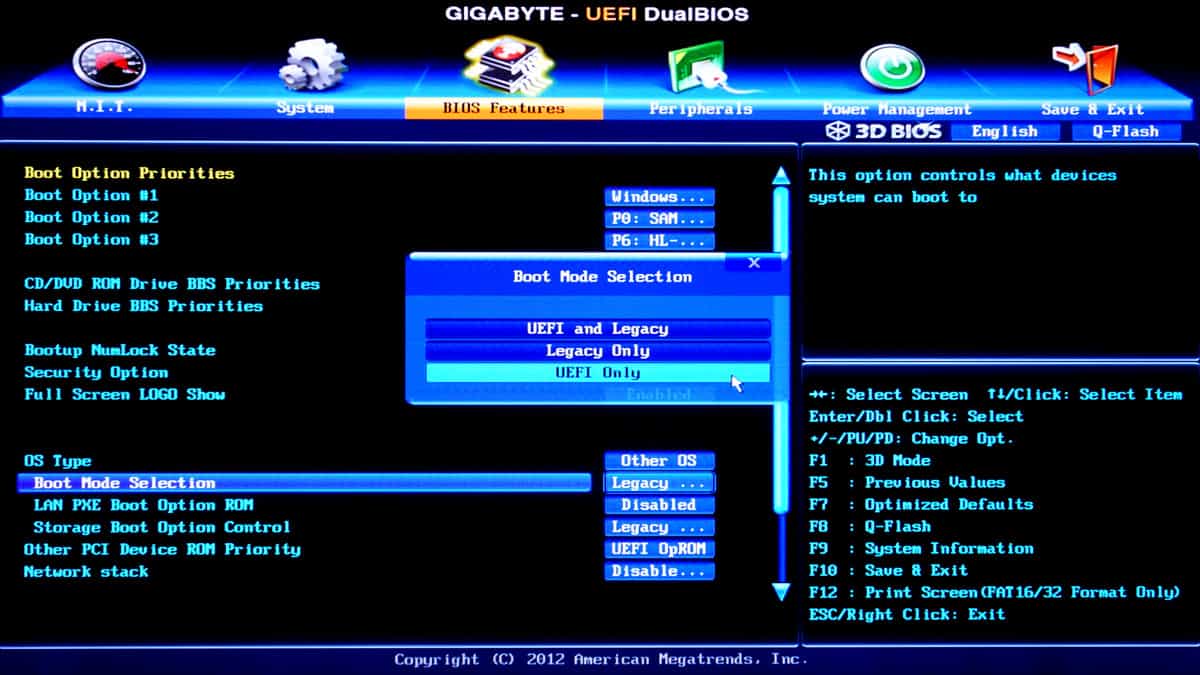Screen dimensions: 1200x675
Task: Select UEFI and Legacy boot mode
Action: [598, 328]
